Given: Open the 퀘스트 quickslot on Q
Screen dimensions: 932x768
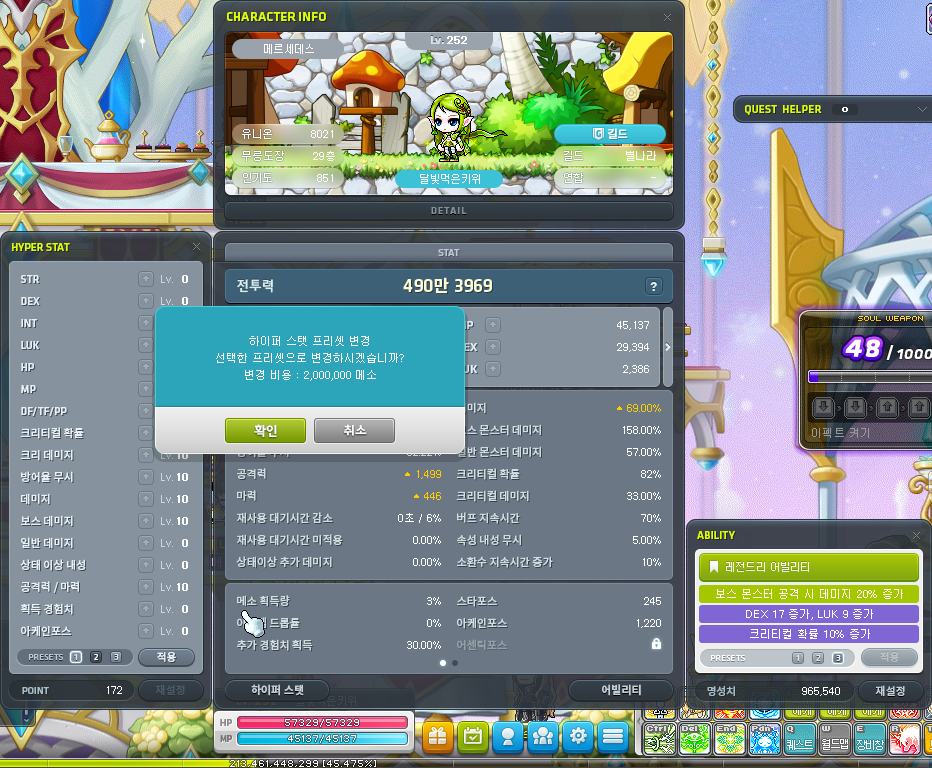Looking at the screenshot, I should [x=800, y=738].
